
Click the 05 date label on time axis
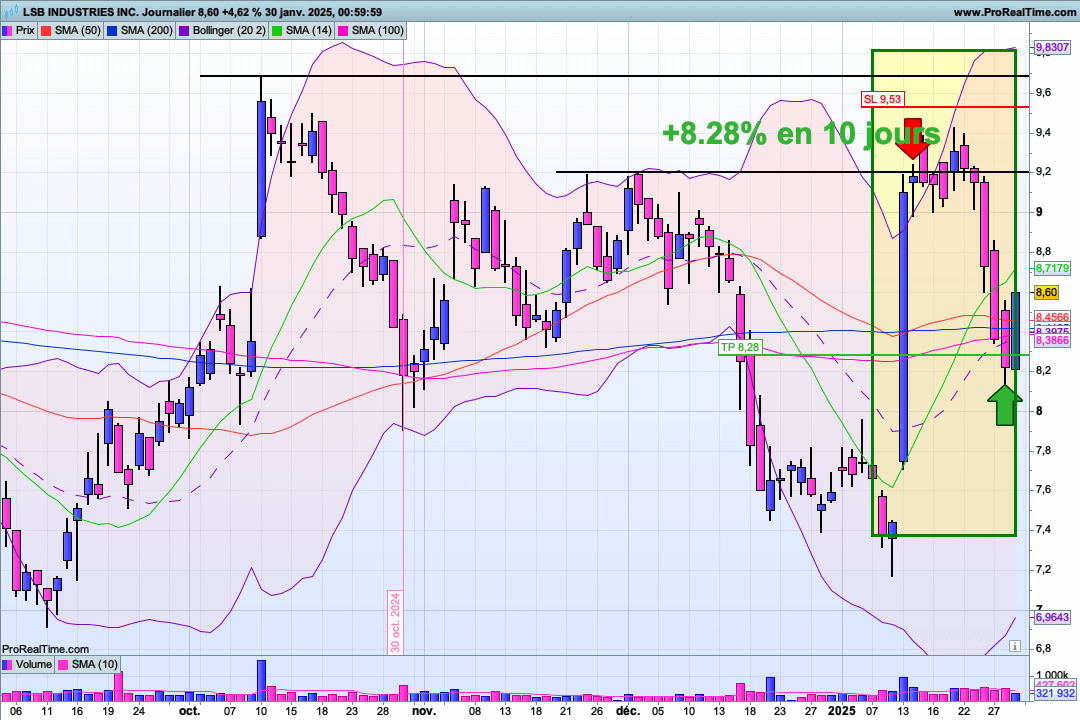point(658,711)
